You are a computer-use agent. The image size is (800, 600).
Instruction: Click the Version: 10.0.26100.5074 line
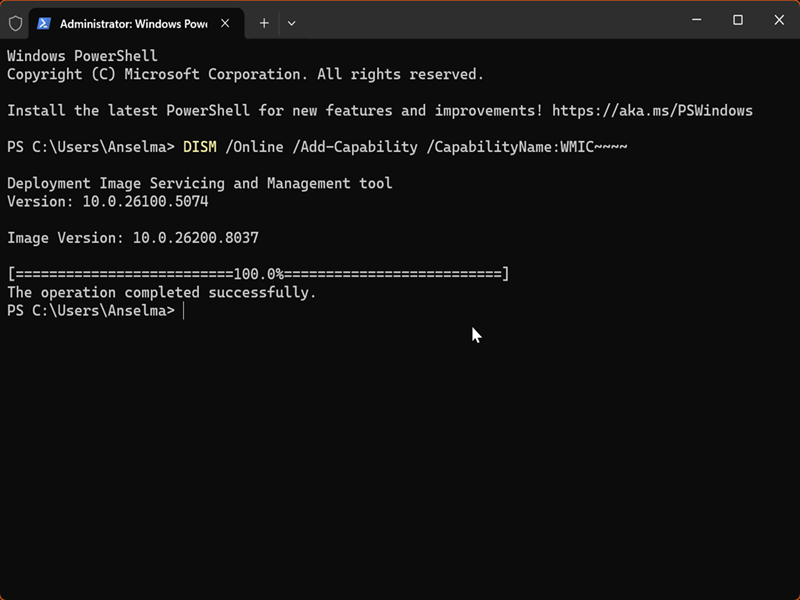pos(107,202)
